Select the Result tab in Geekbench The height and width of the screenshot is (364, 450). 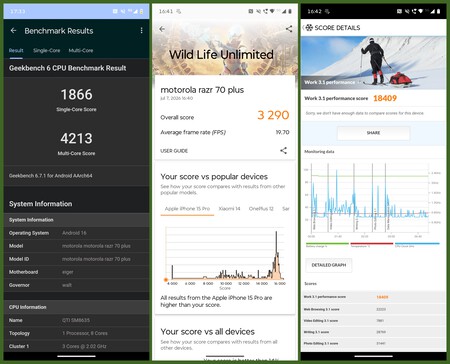pyautogui.click(x=16, y=51)
